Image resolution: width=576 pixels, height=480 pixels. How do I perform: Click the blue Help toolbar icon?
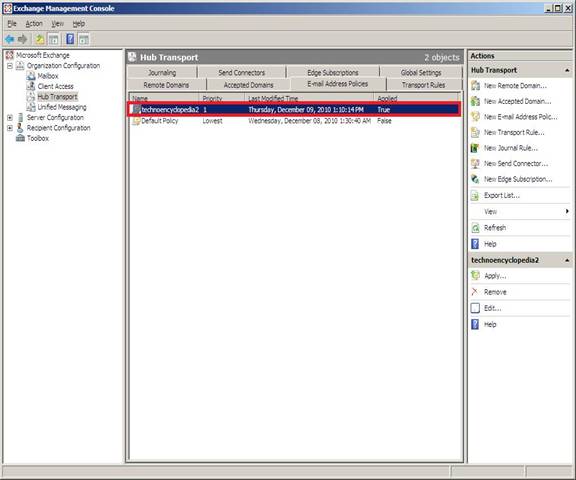pos(70,39)
